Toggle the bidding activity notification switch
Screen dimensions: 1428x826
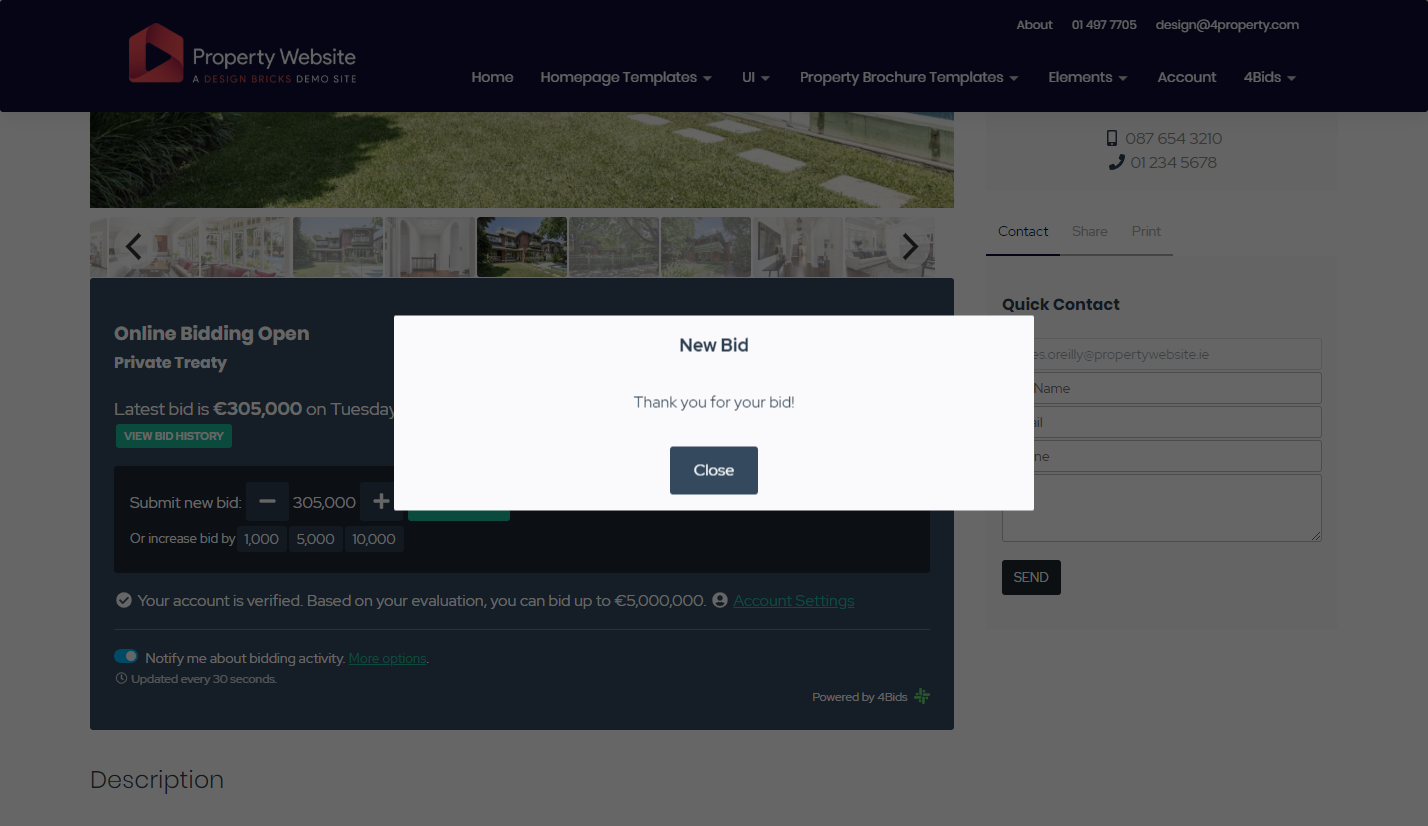[x=126, y=657]
